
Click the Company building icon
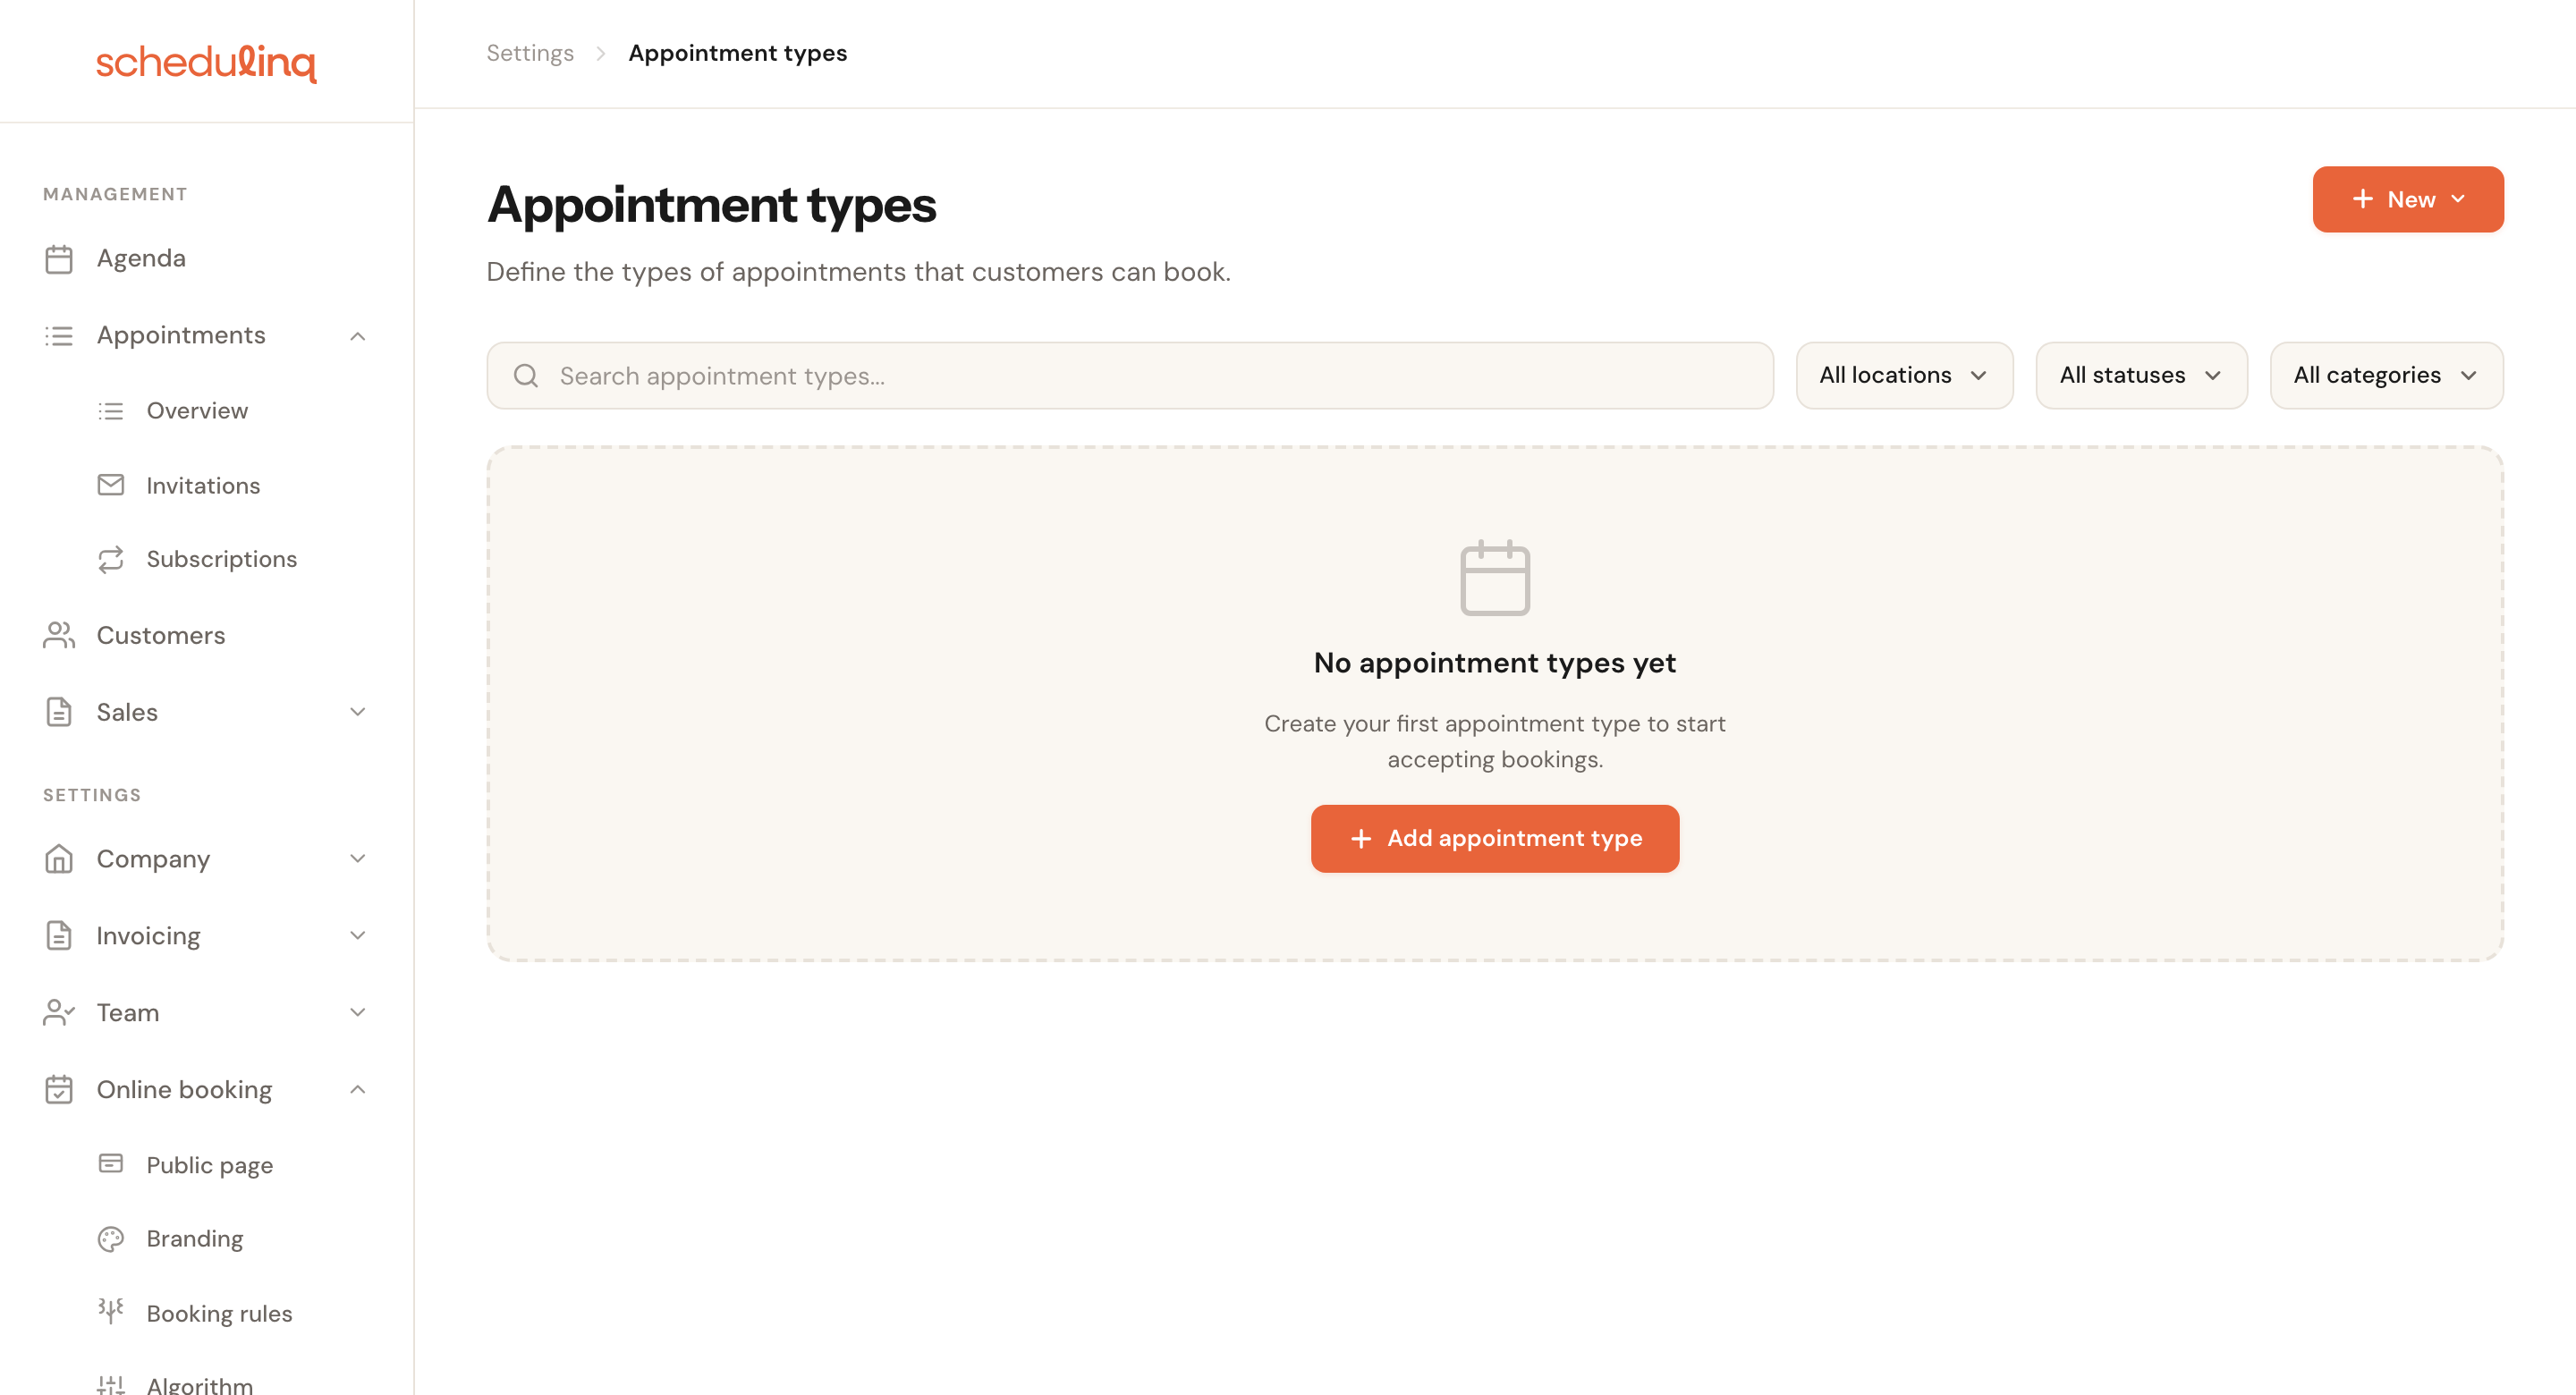click(x=59, y=859)
